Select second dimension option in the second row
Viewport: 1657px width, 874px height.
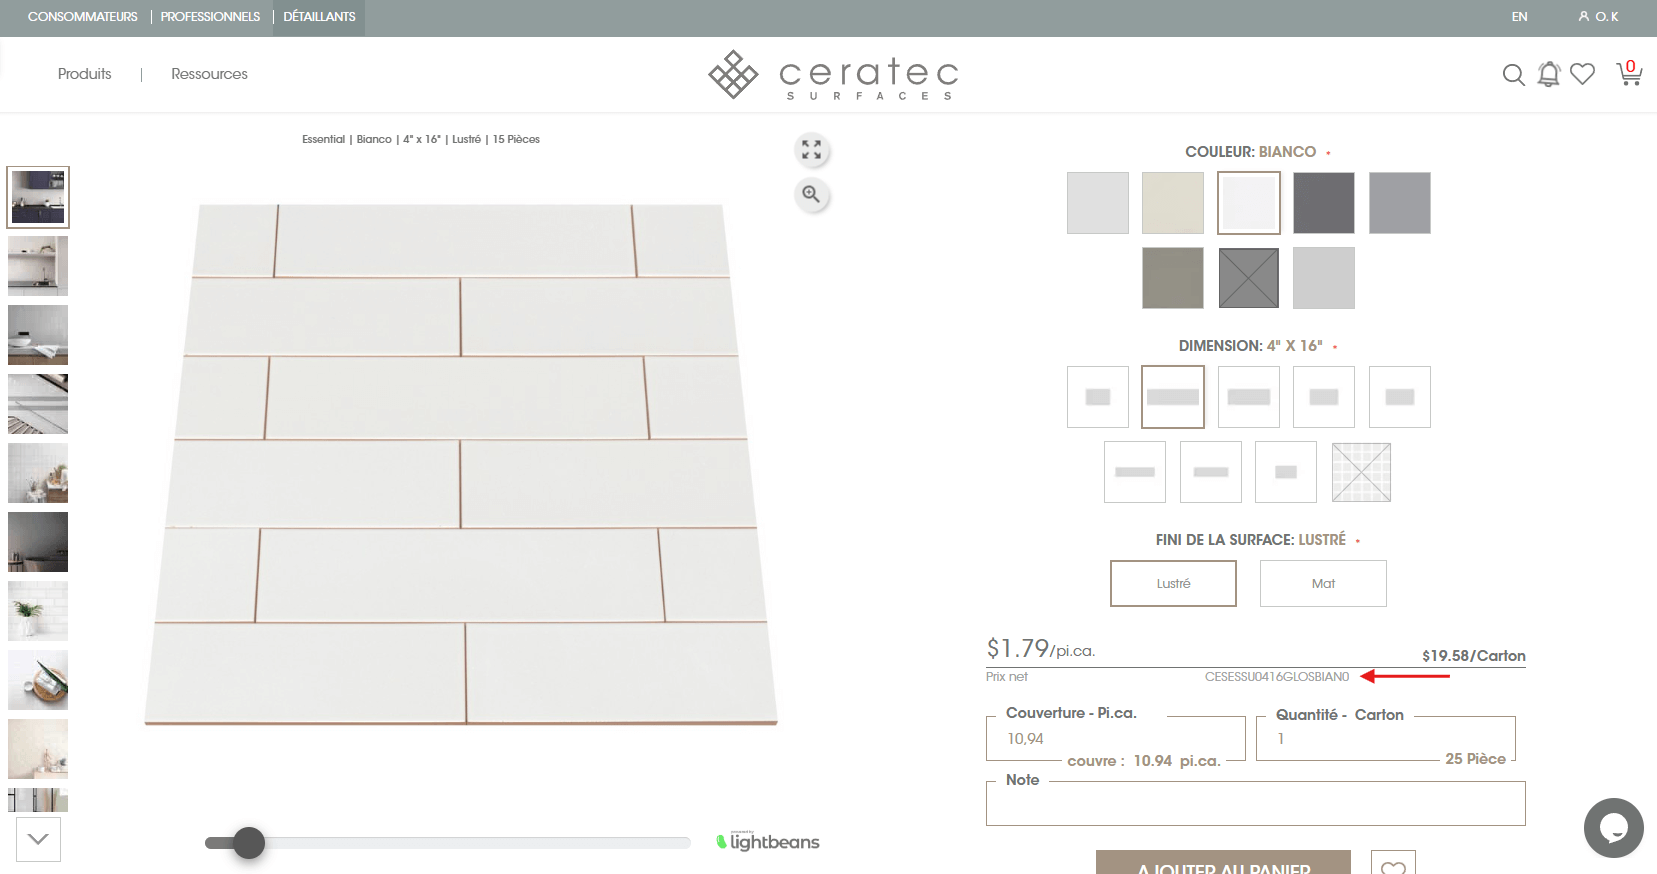point(1211,472)
